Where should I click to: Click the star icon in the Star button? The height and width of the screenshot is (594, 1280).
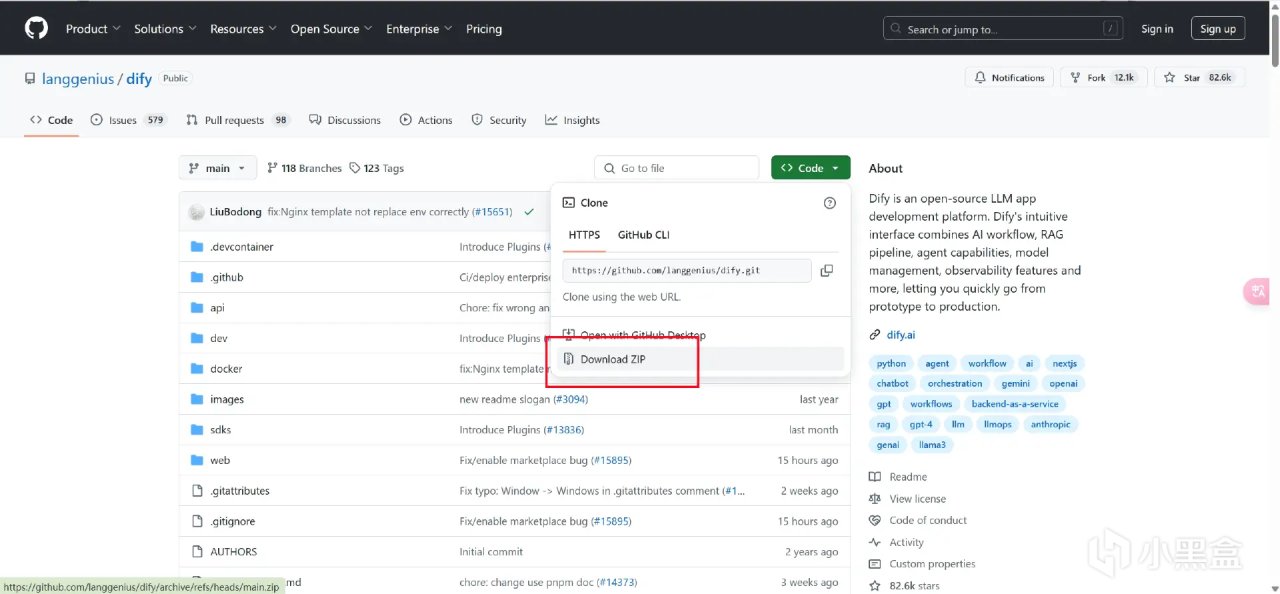[x=1171, y=78]
